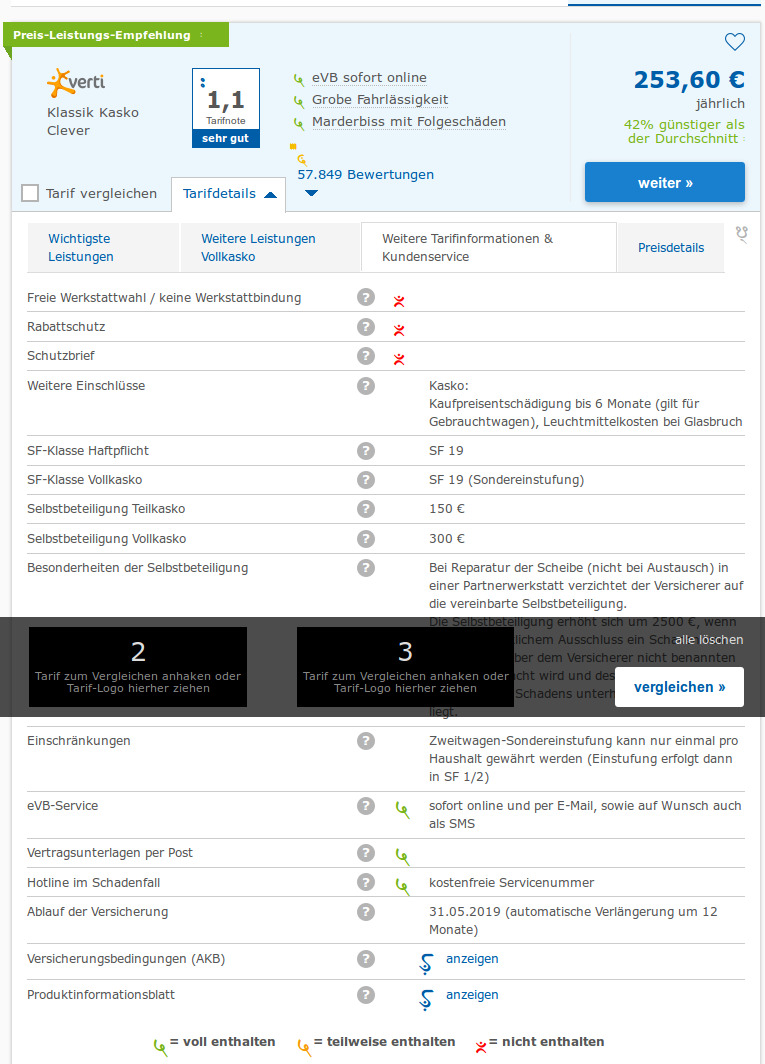Tick the Tarif vergleichen checkbox
Screen dimensions: 765x1064
(x=30, y=193)
